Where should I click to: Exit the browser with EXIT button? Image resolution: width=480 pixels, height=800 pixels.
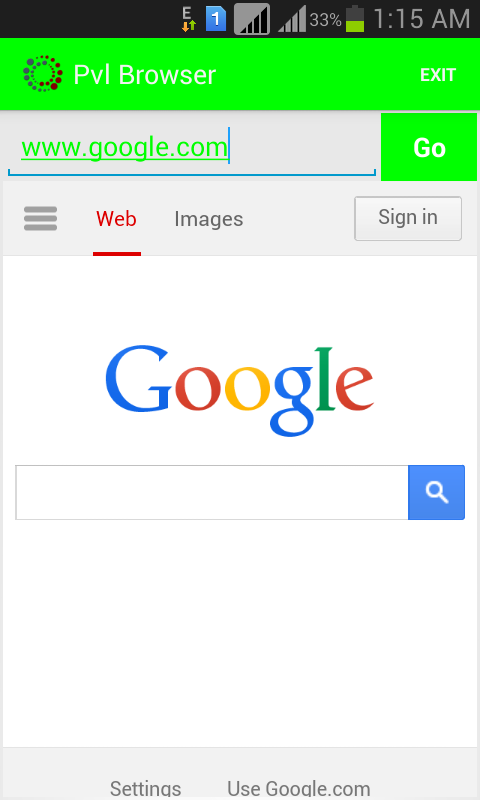[x=438, y=75]
